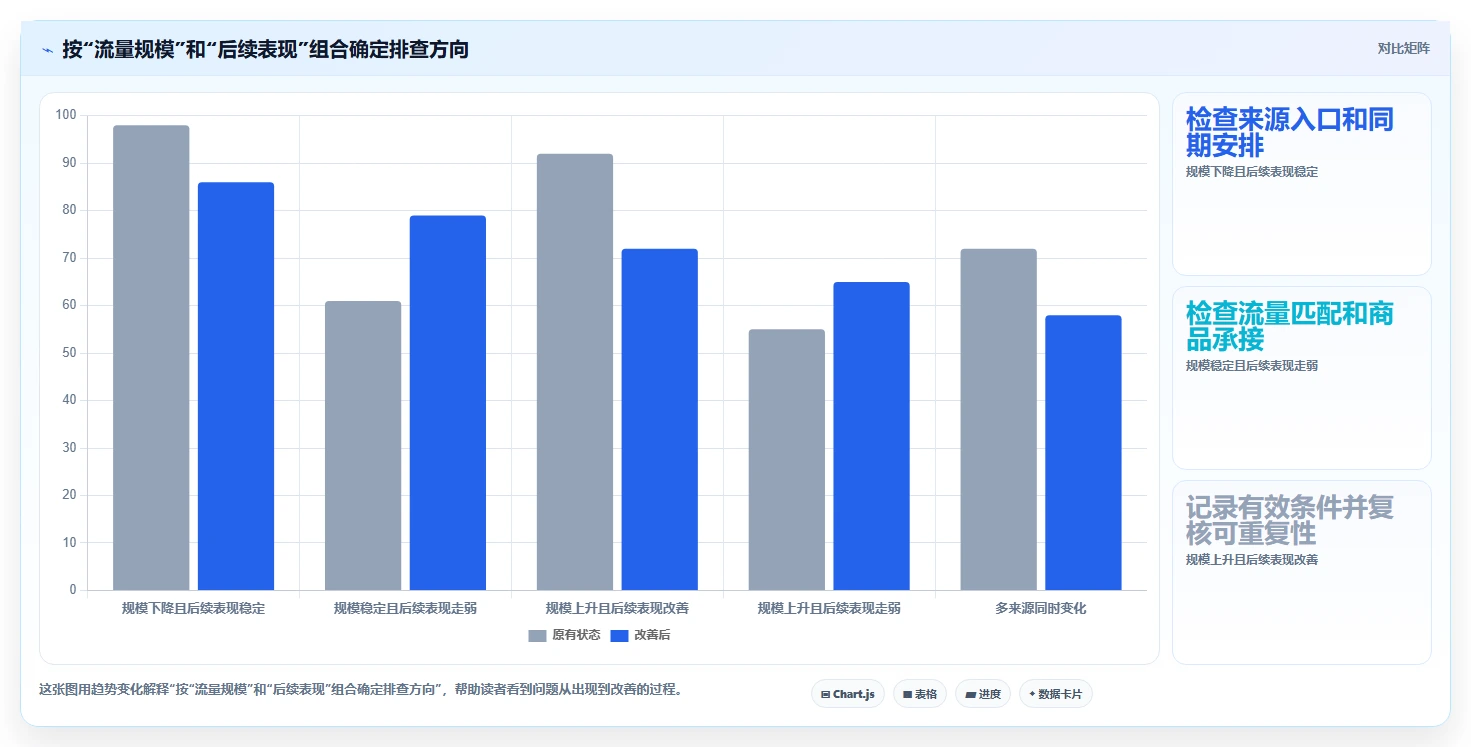Click the x-axis label 规模下降且后续表现稳定
The image size is (1471, 747).
pos(193,608)
